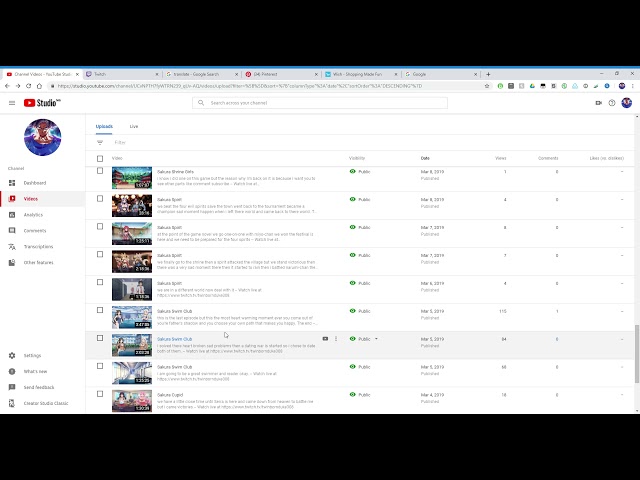The width and height of the screenshot is (640, 480).
Task: Click the green eye on Sakura Shrine Girls row
Action: click(353, 171)
